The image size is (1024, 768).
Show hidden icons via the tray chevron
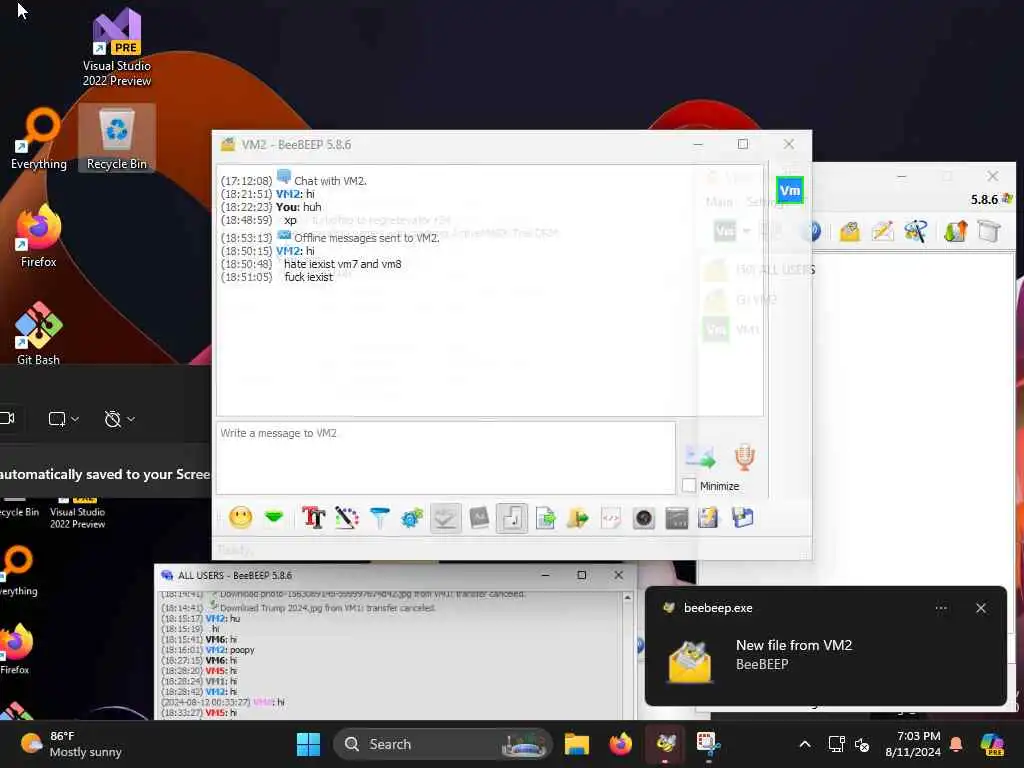coord(805,744)
